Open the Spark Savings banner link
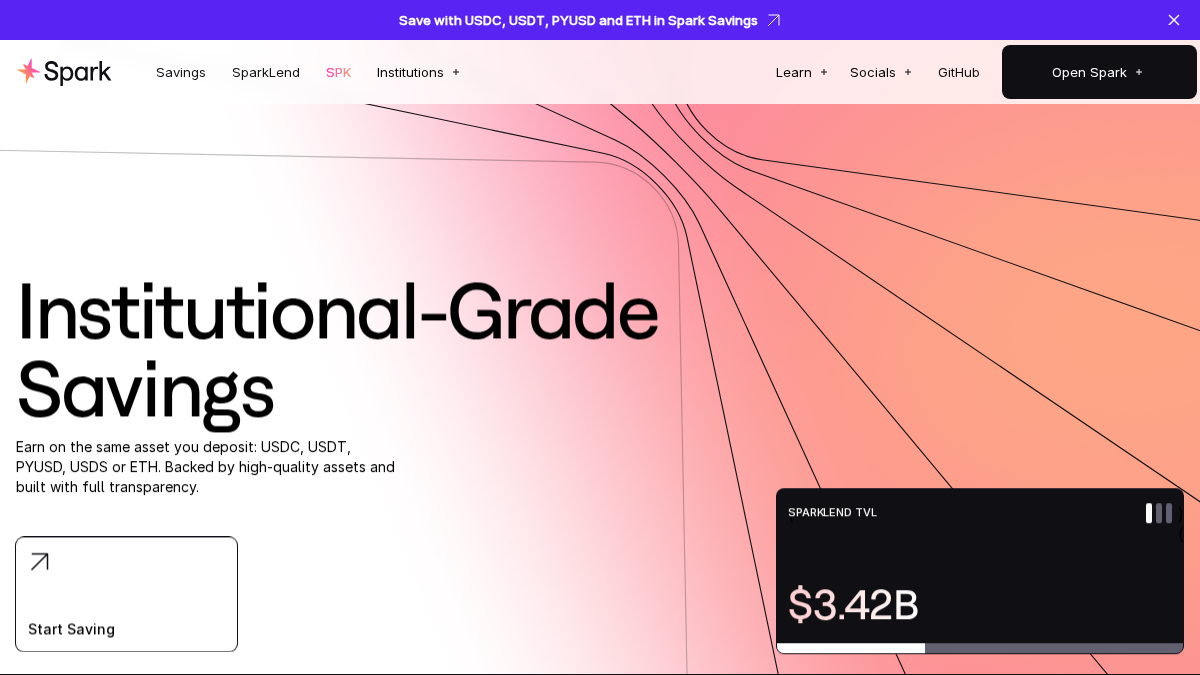Image resolution: width=1200 pixels, height=675 pixels. click(x=589, y=20)
